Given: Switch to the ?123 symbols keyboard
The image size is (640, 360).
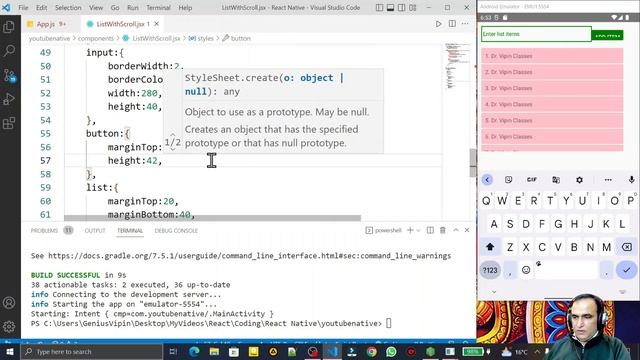Looking at the screenshot, I should point(490,270).
